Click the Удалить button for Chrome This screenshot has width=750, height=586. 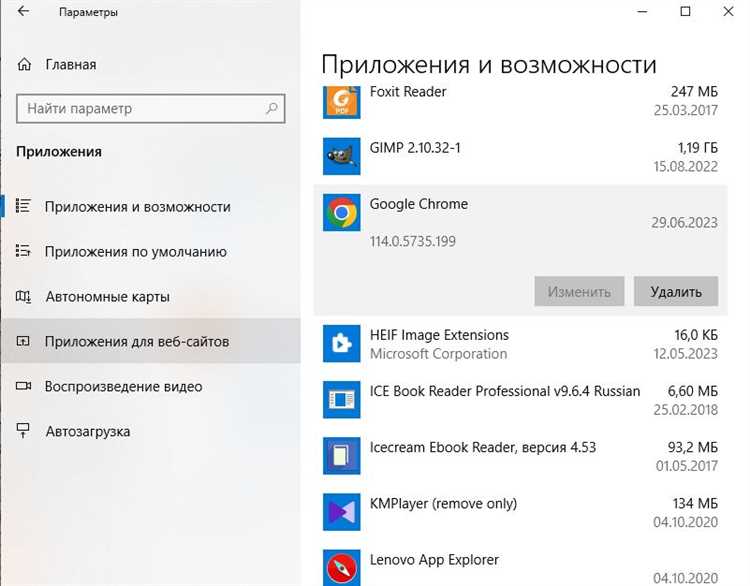(x=676, y=291)
